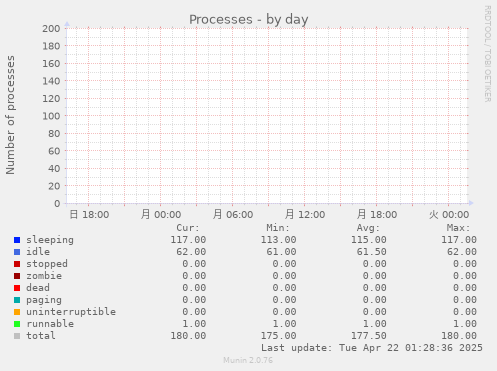This screenshot has height=371, width=497.
Task: Click the 'Avg:' column header
Action: (x=368, y=228)
